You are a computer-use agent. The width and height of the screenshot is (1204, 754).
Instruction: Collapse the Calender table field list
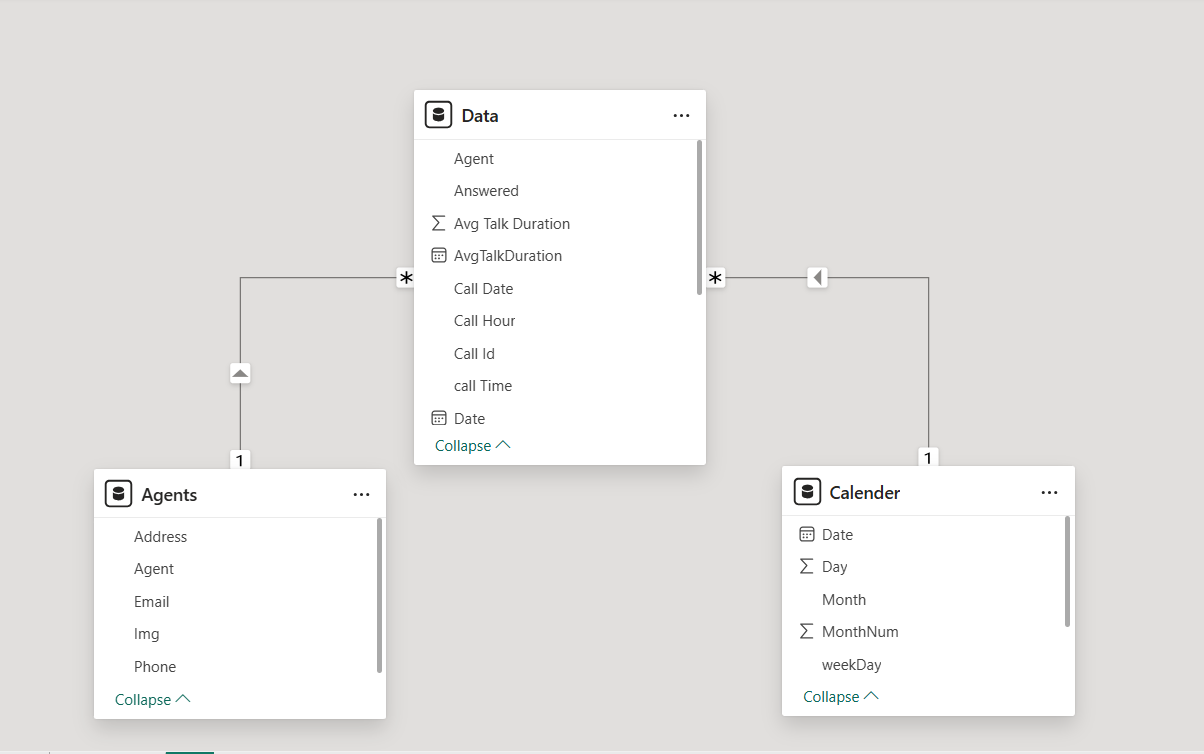point(840,697)
